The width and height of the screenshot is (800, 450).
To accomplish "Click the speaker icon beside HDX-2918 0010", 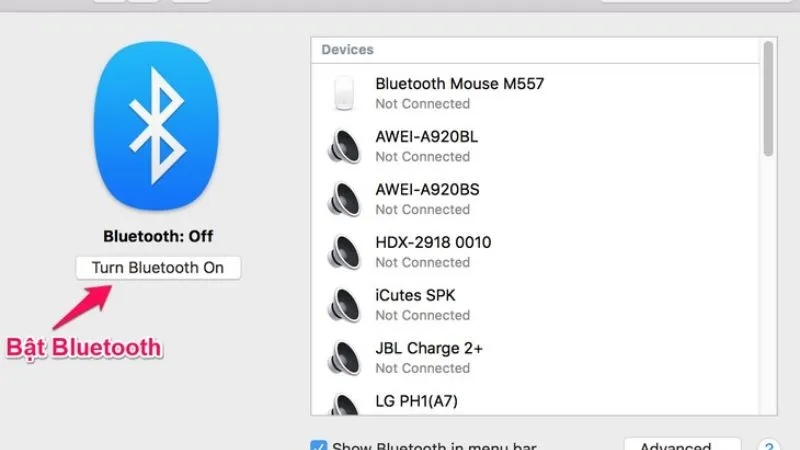I will pyautogui.click(x=344, y=252).
